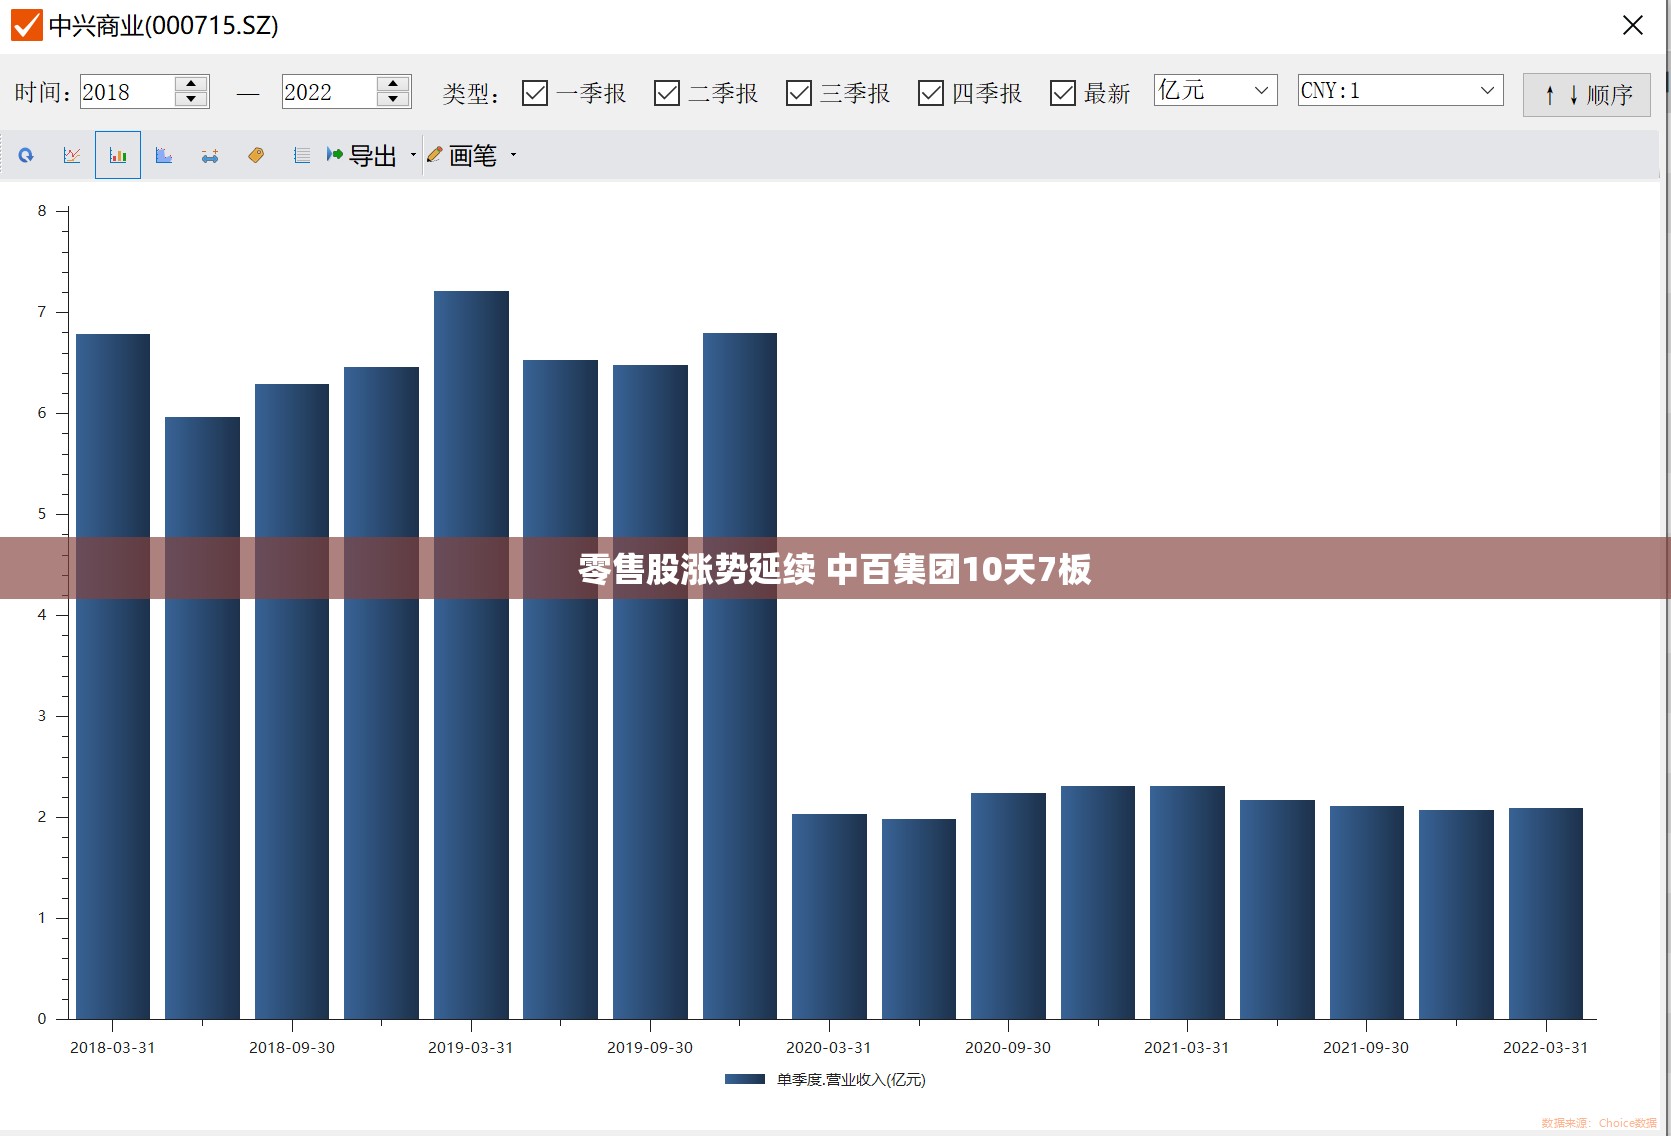Screen dimensions: 1671x1136
Task: Increase the end year 2022 spinner
Action: tap(393, 83)
